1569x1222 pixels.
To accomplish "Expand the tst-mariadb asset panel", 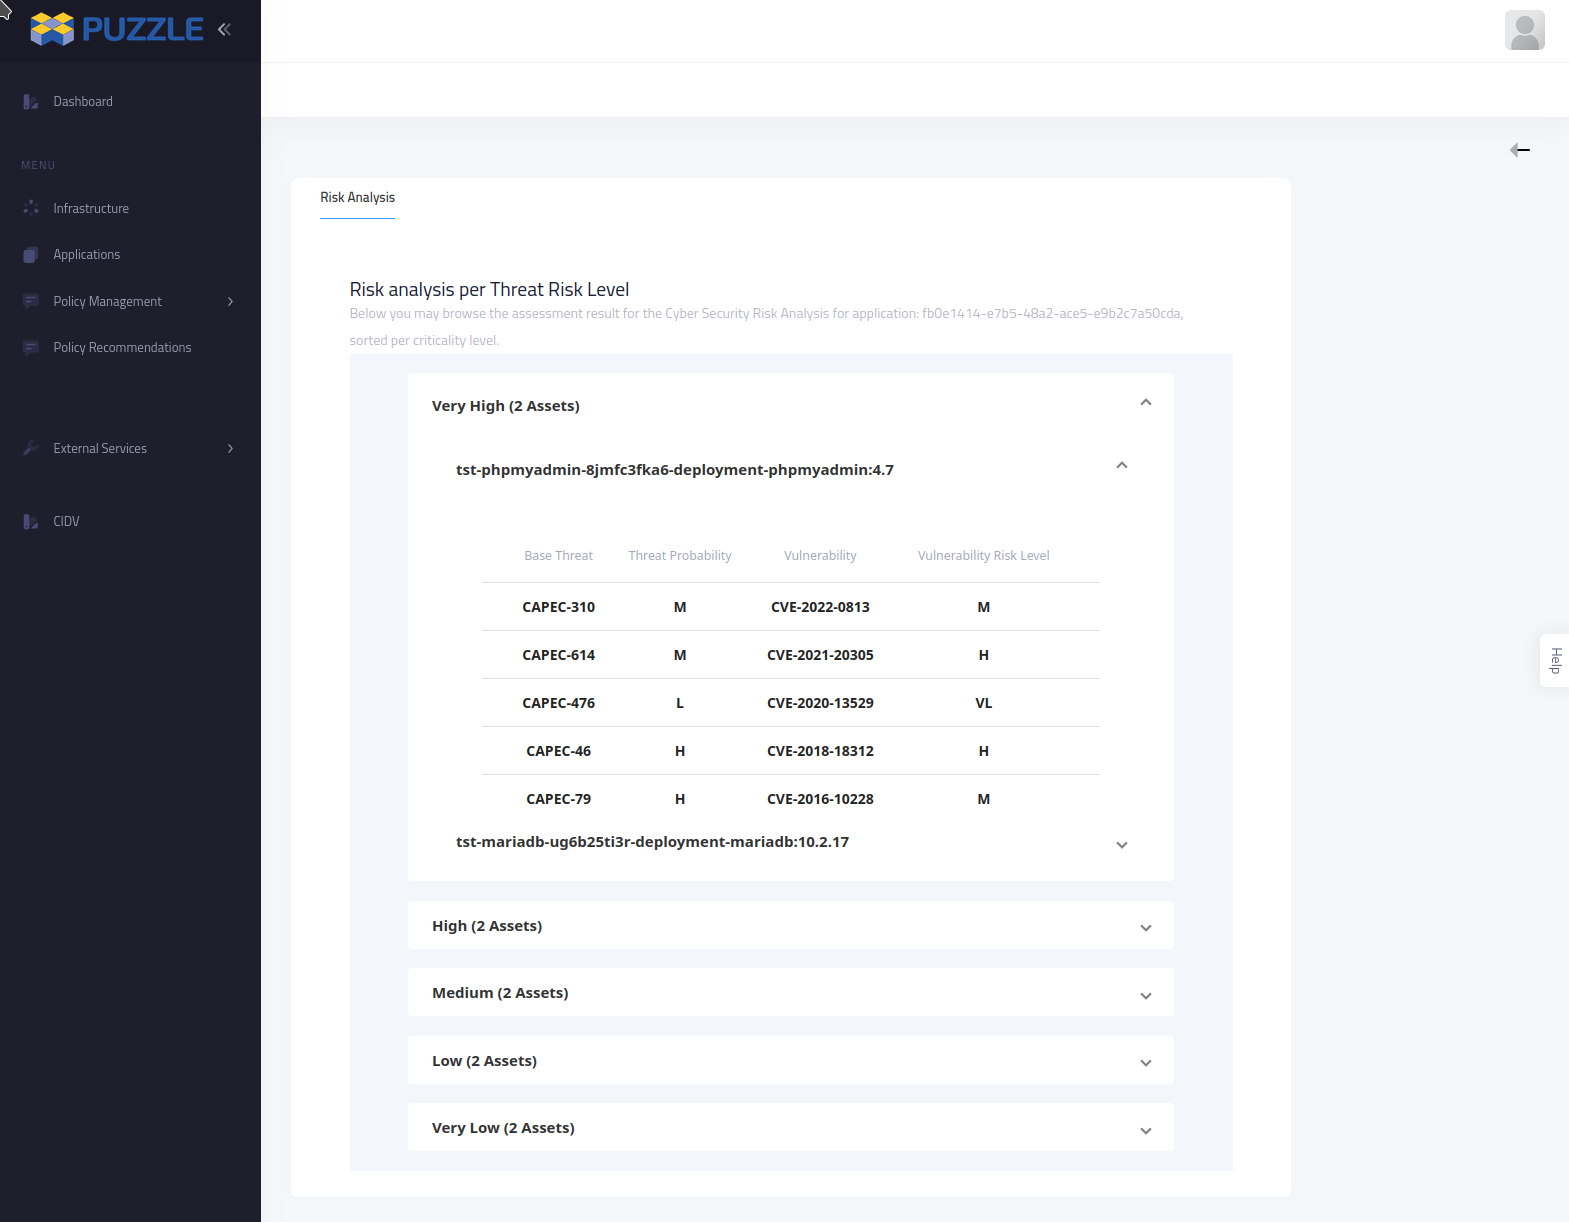I will click(x=1122, y=845).
